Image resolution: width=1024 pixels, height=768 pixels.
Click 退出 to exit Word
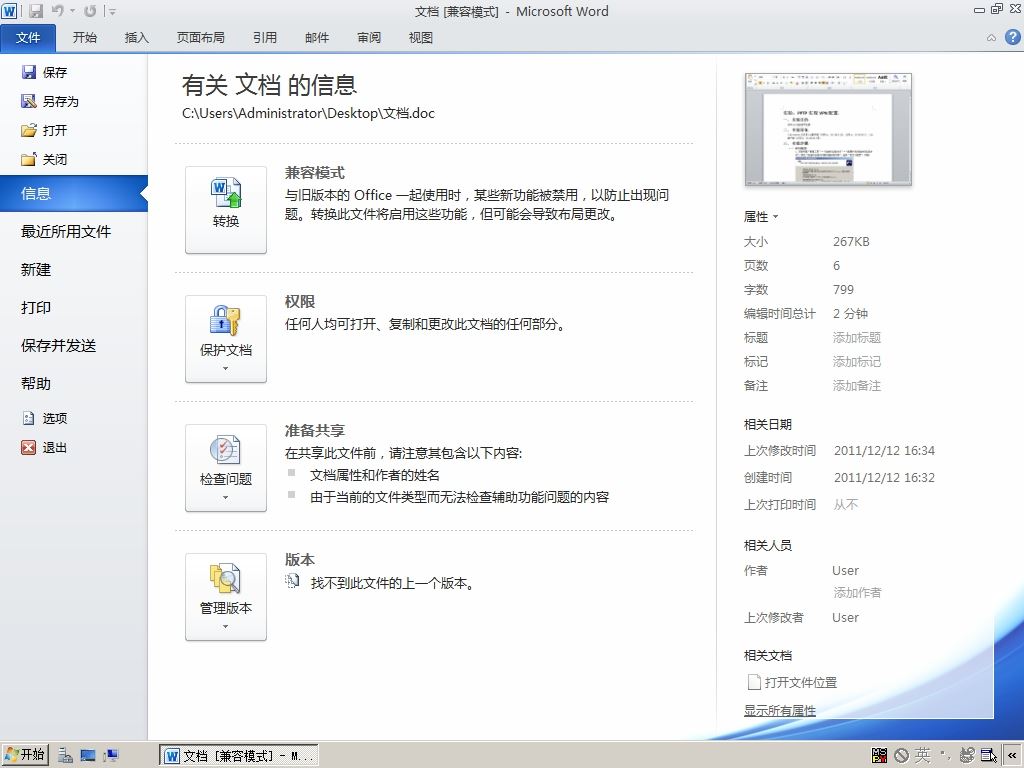[x=44, y=447]
